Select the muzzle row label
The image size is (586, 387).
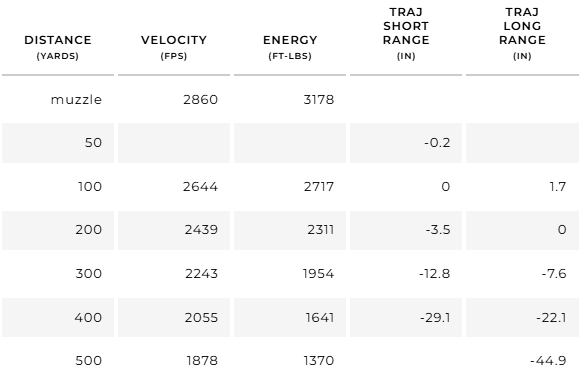coord(76,100)
